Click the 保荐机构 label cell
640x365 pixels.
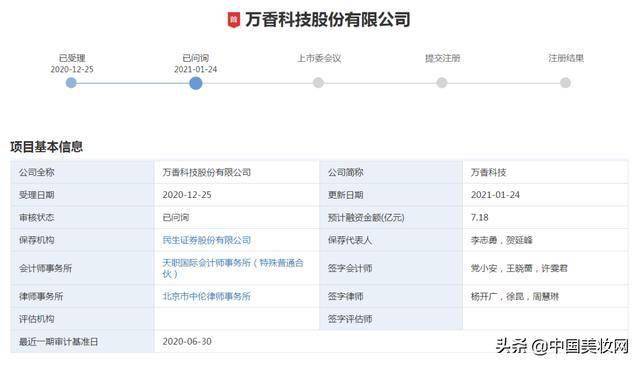82,240
